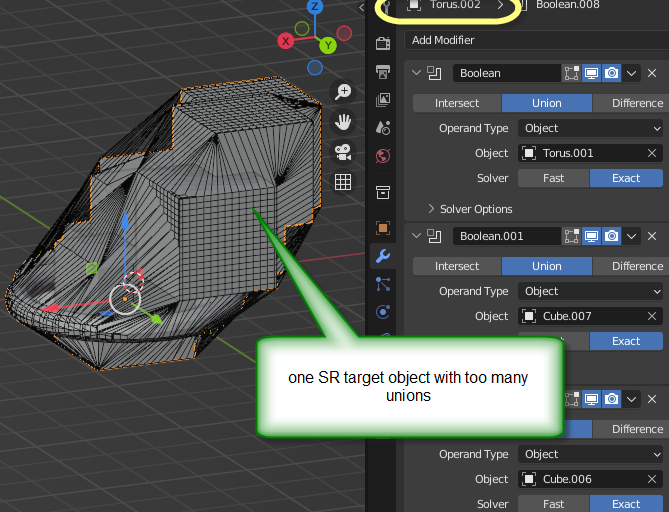Toggle viewport display for Boolean.001

pyautogui.click(x=591, y=236)
